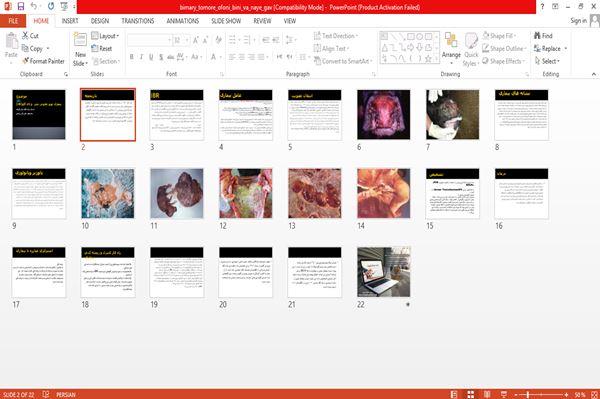Viewport: 600px width, 399px height.
Task: Click the Sign in link
Action: (x=578, y=21)
